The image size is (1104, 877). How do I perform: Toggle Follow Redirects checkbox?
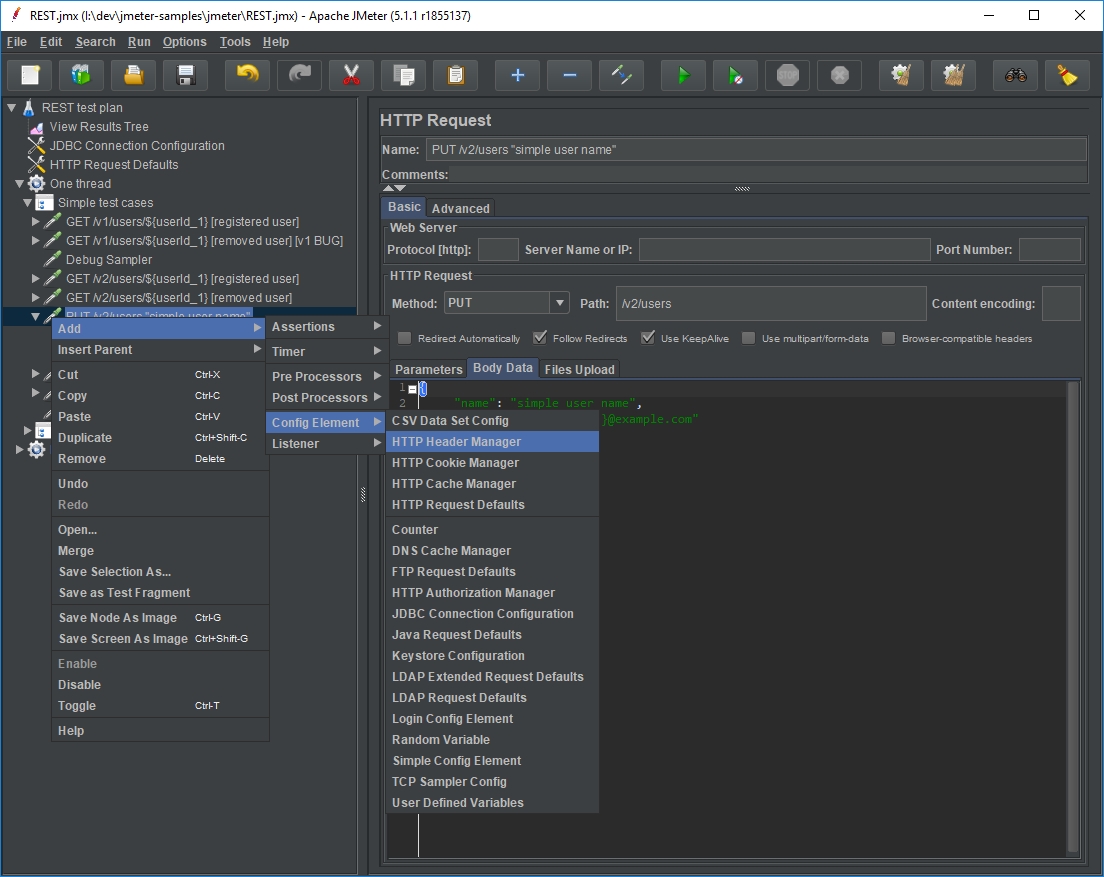click(x=539, y=339)
